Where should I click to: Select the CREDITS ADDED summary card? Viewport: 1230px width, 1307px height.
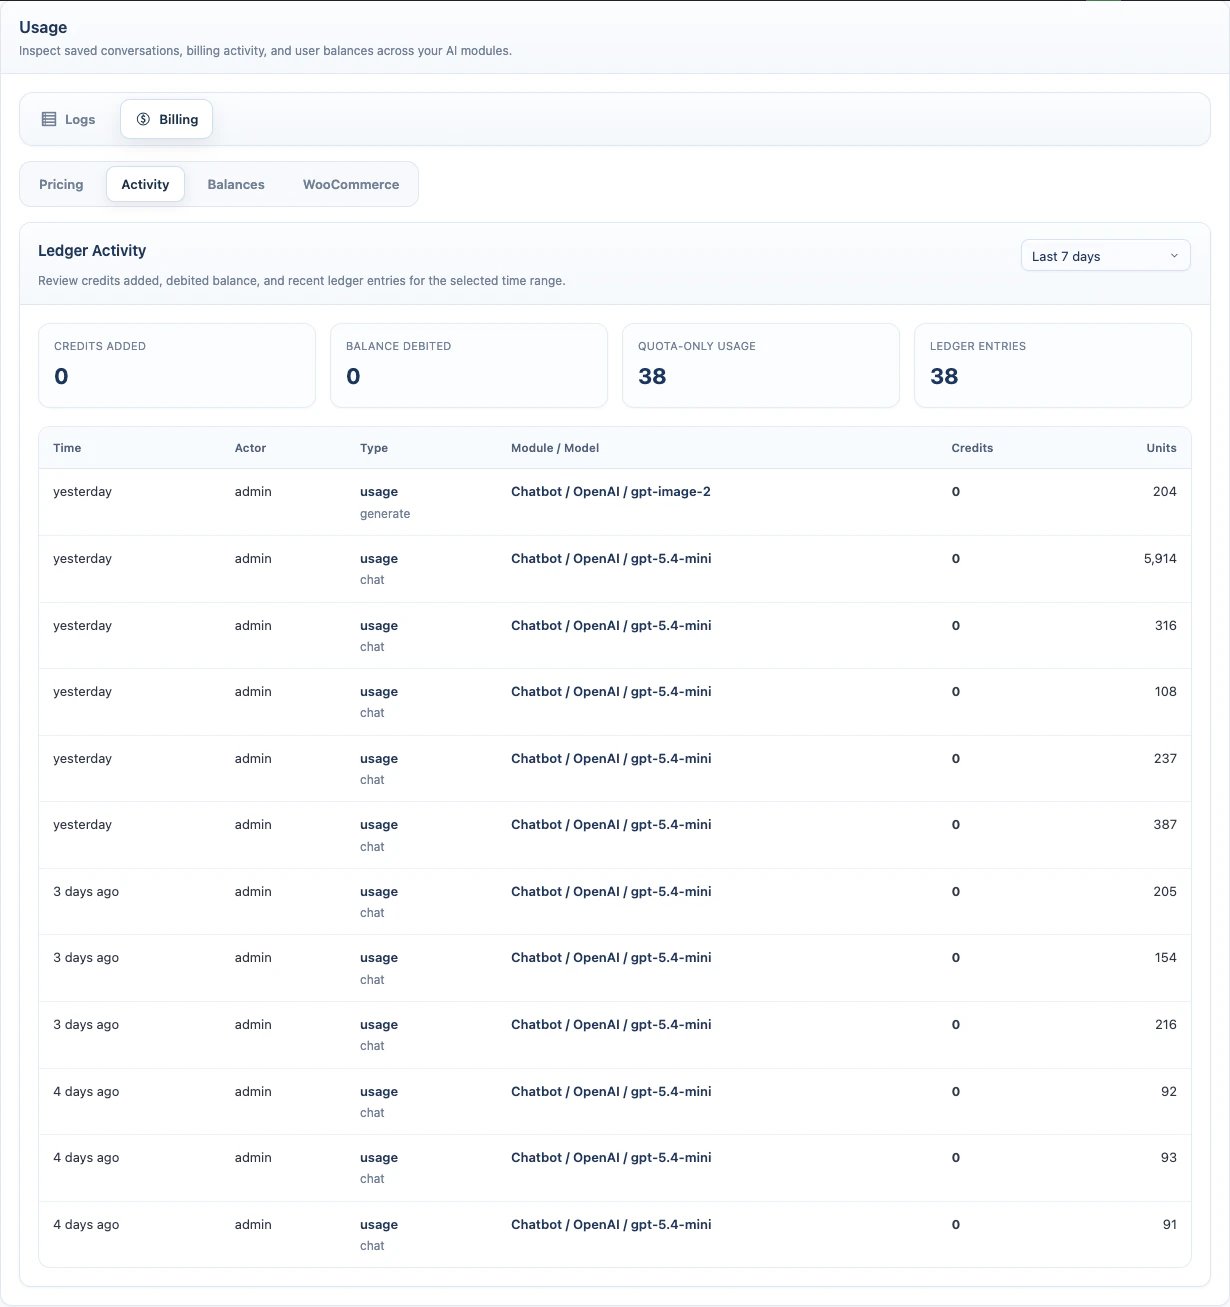[177, 365]
